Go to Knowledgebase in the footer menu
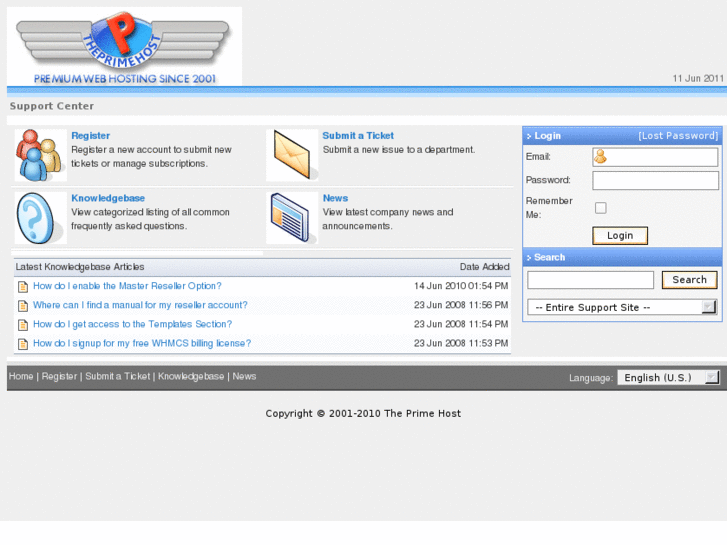The width and height of the screenshot is (727, 545). pos(191,376)
